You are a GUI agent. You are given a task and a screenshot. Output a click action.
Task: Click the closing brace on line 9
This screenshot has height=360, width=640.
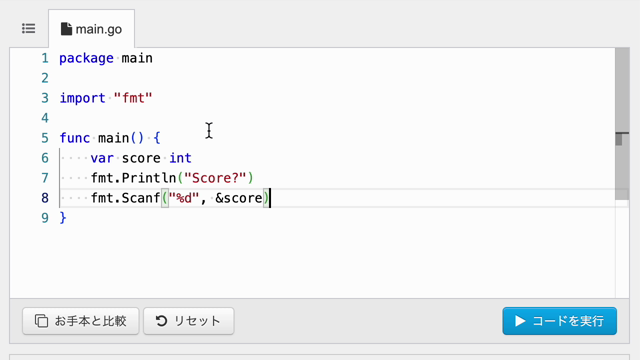(x=63, y=218)
